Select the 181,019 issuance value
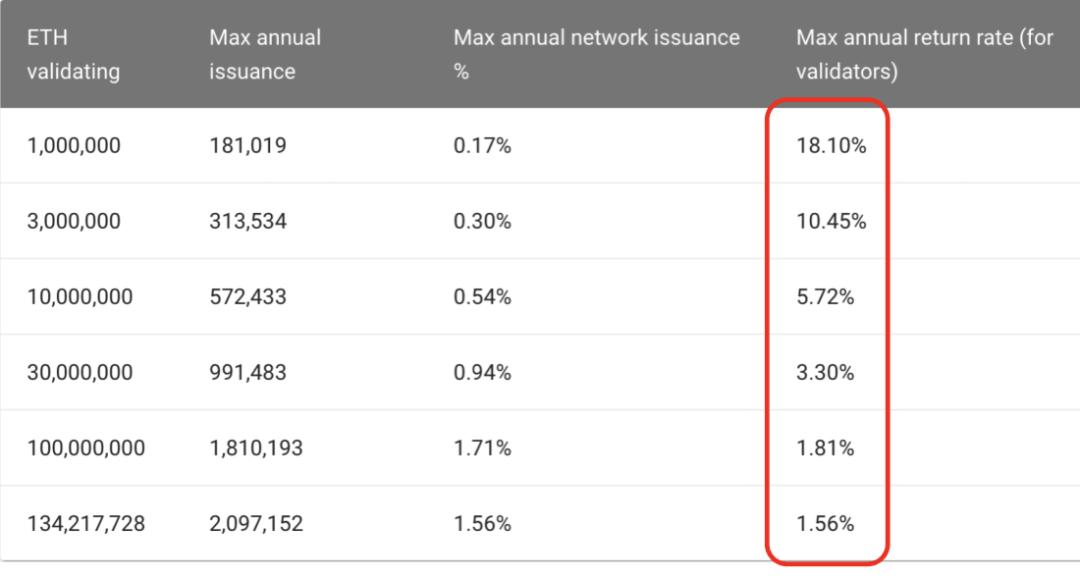Viewport: 1080px width, 578px height. [x=248, y=145]
